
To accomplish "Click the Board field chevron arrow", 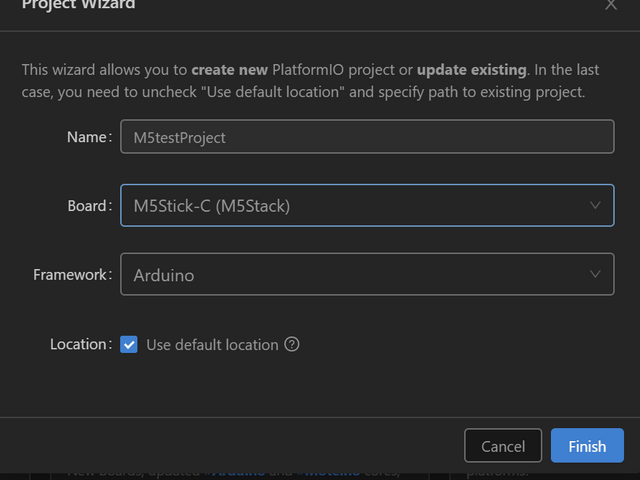I will [x=595, y=206].
